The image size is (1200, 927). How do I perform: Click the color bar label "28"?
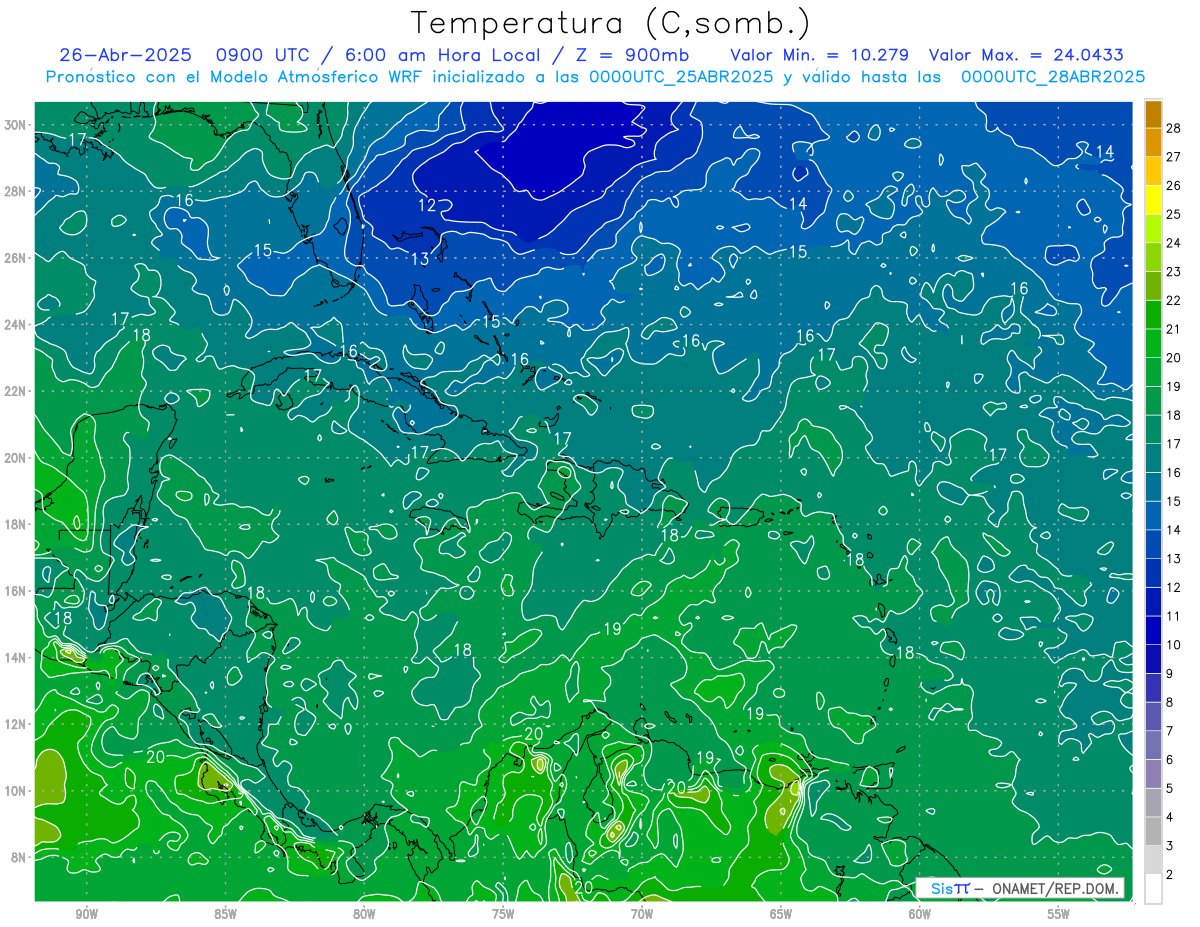click(1174, 127)
